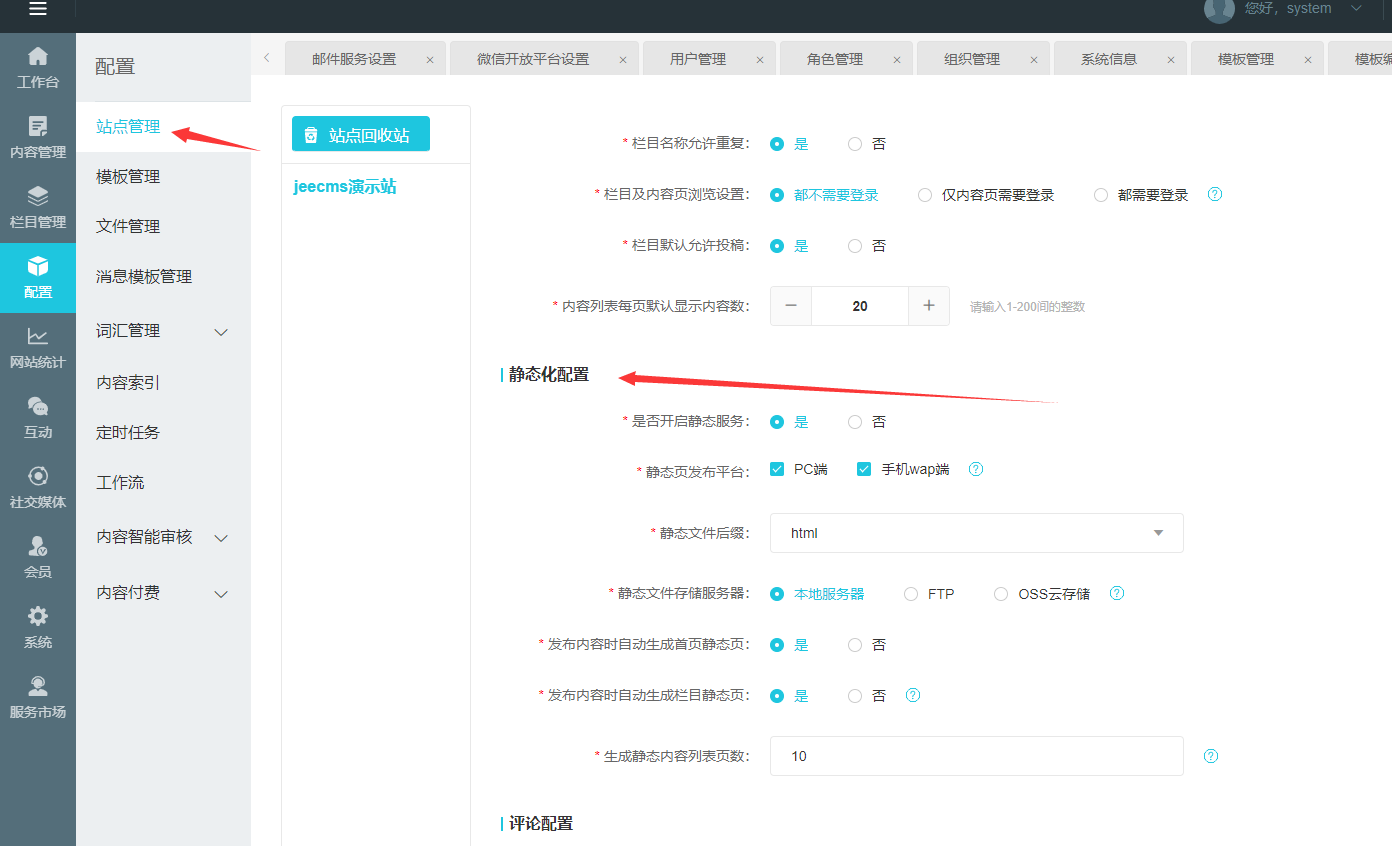1392x846 pixels.
Task: Close the 模板管理 tab
Action: (1308, 60)
